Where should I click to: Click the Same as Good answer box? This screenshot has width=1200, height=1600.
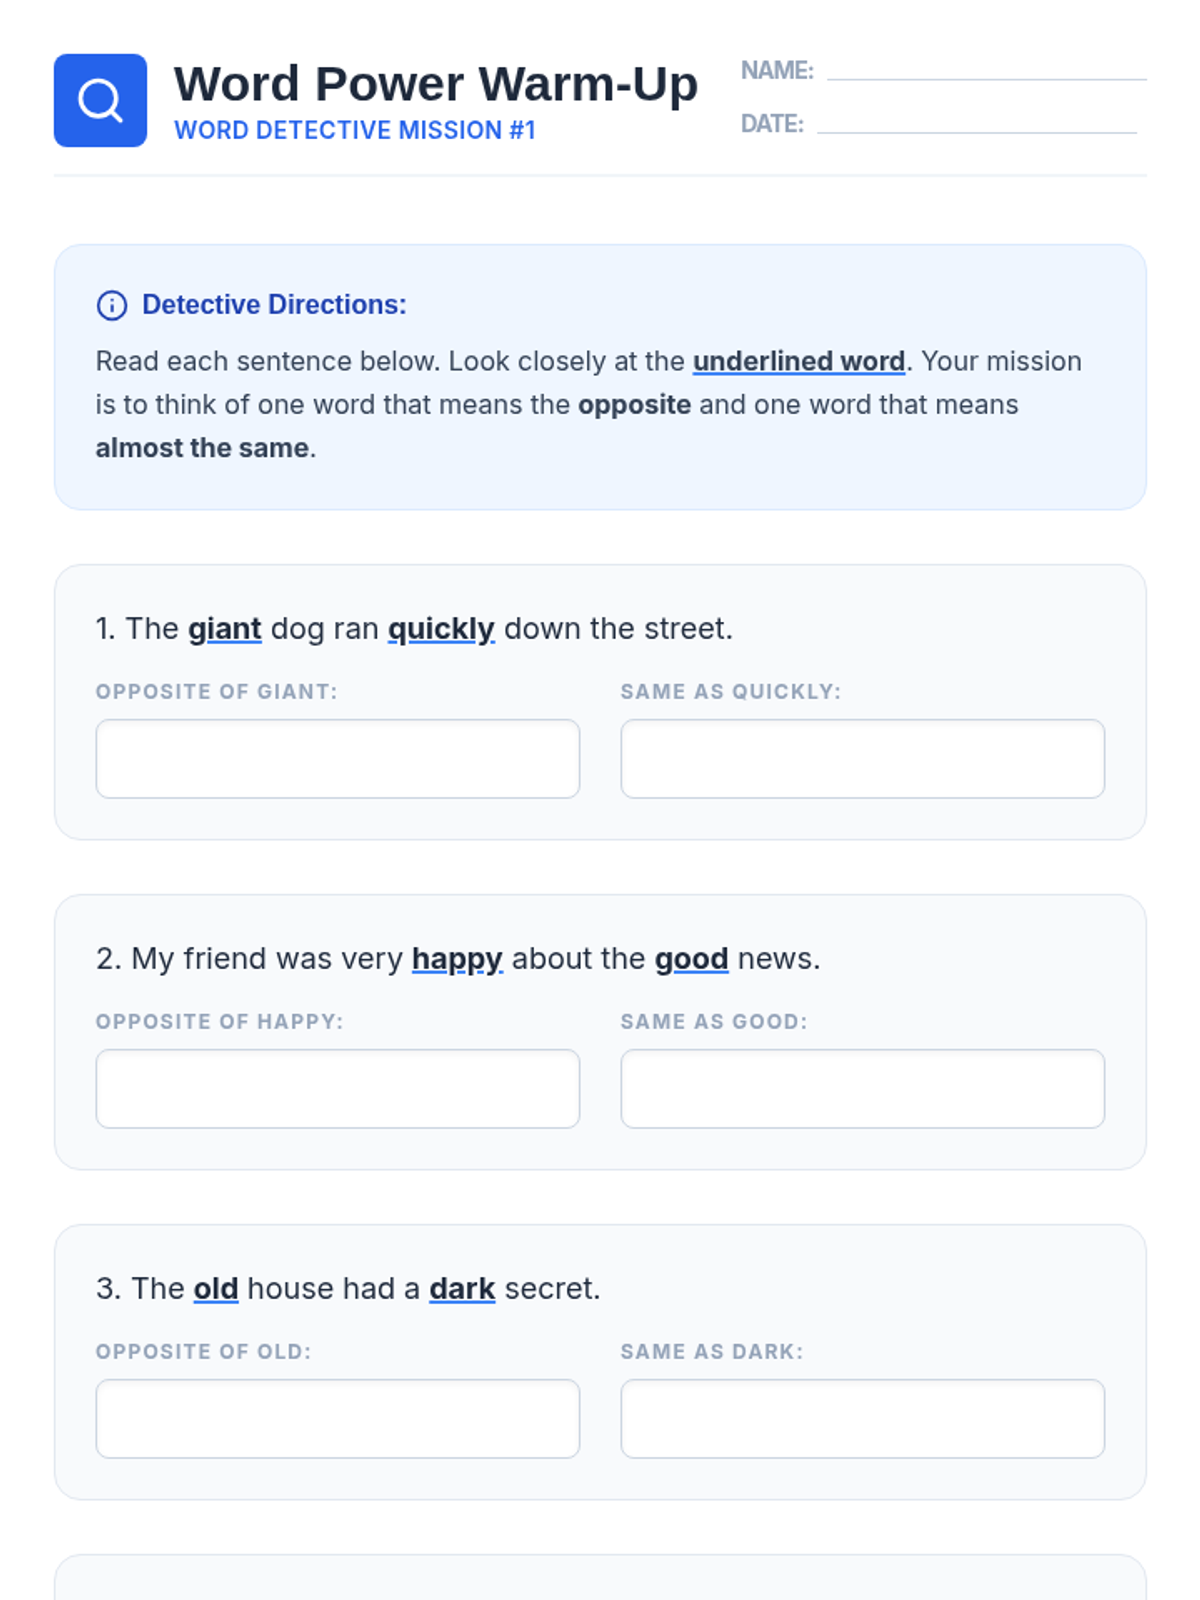[862, 1088]
